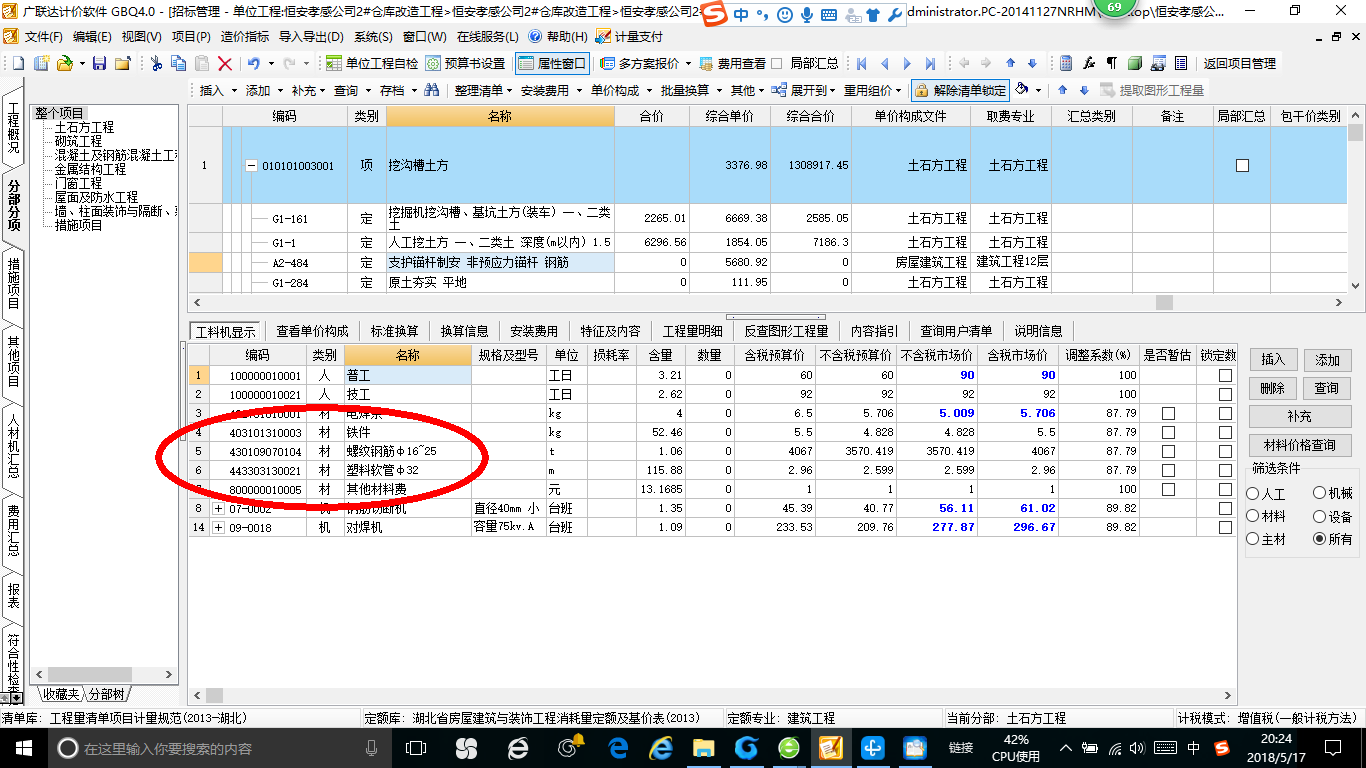Click the scissors cut icon
Image resolution: width=1366 pixels, height=768 pixels.
coord(157,63)
